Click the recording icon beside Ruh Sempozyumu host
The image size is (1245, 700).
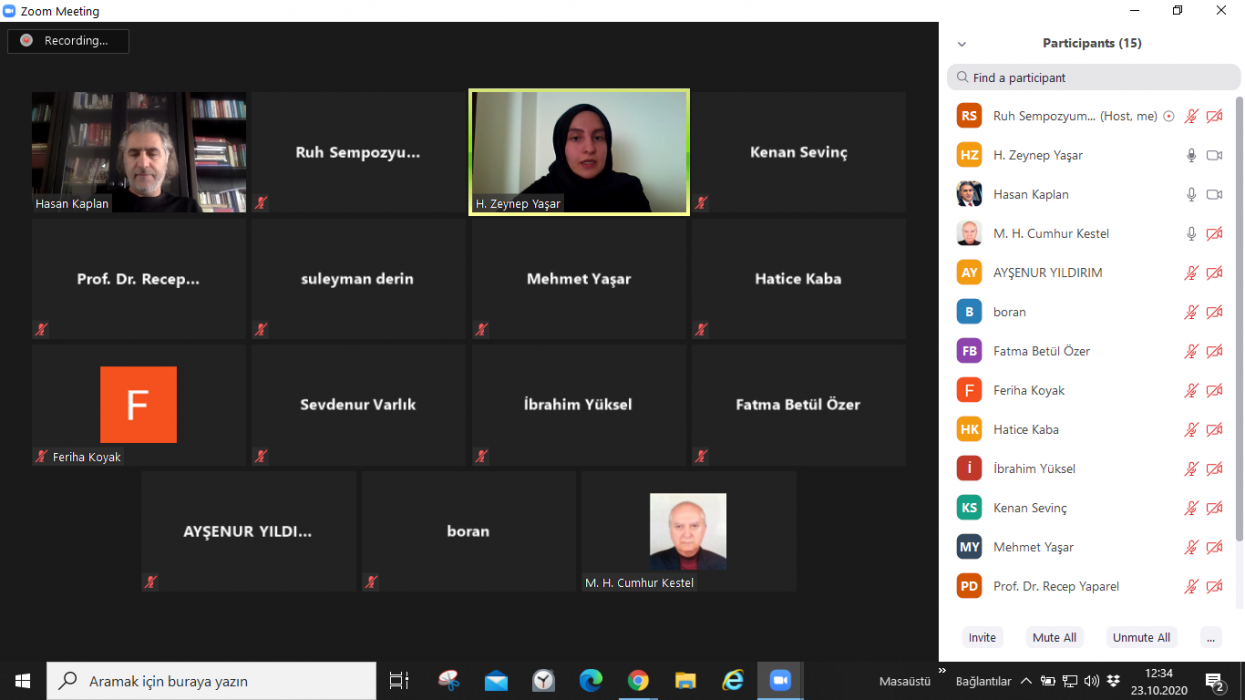1168,116
